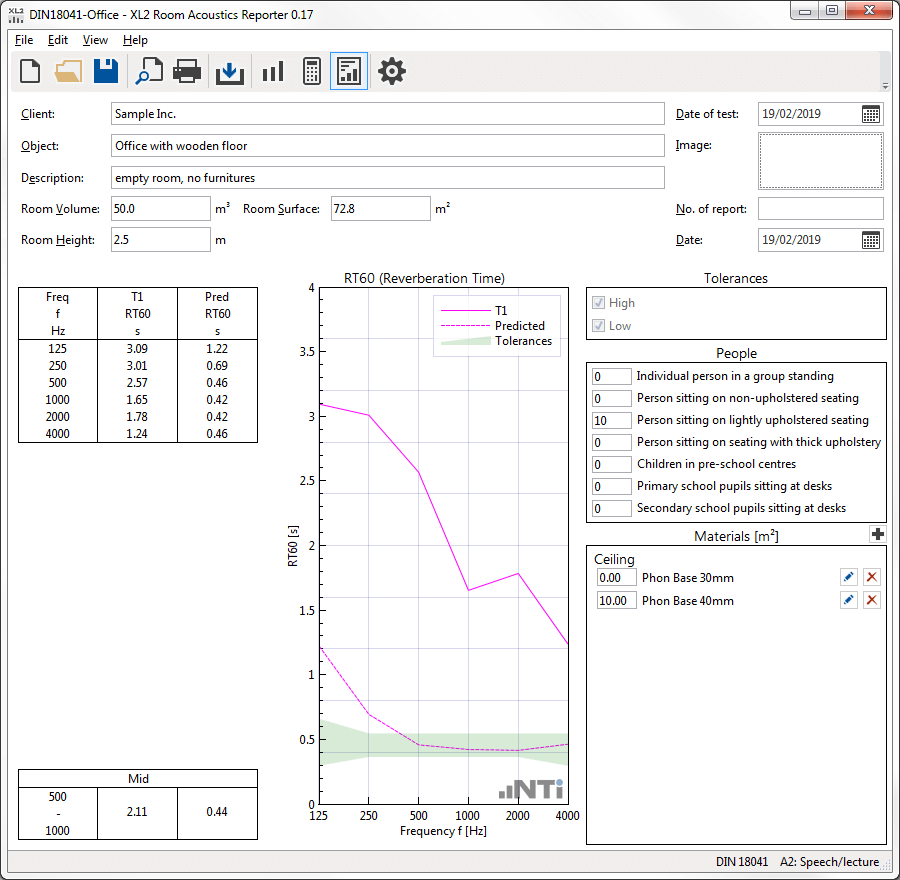Expand the toolbar overflow arrow

(x=884, y=86)
